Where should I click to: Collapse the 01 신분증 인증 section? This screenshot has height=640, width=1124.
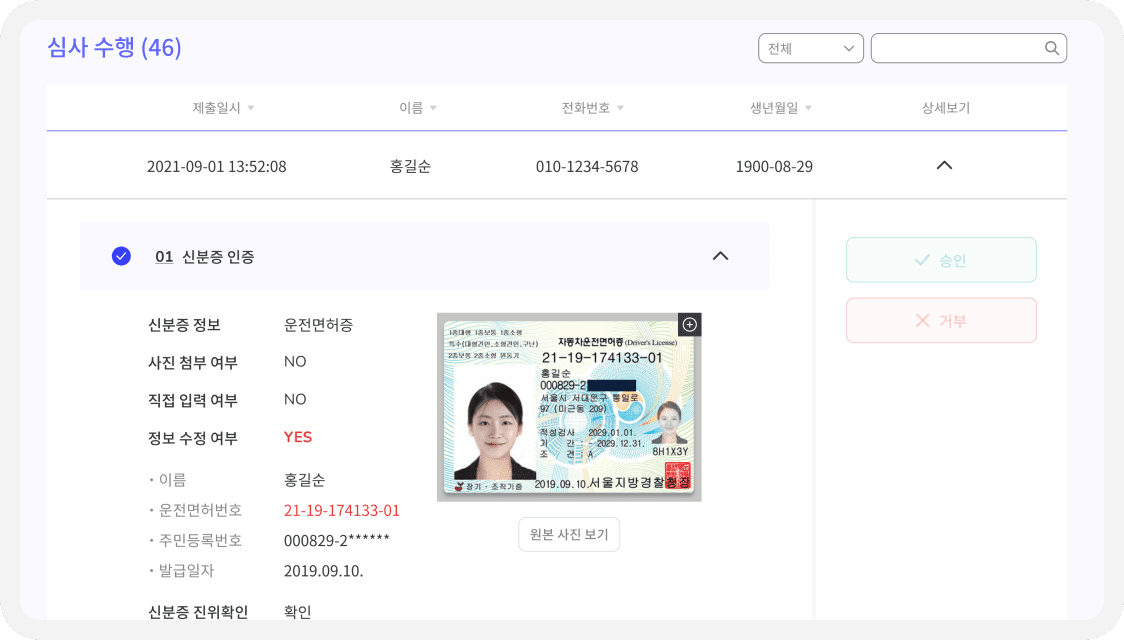[x=720, y=256]
